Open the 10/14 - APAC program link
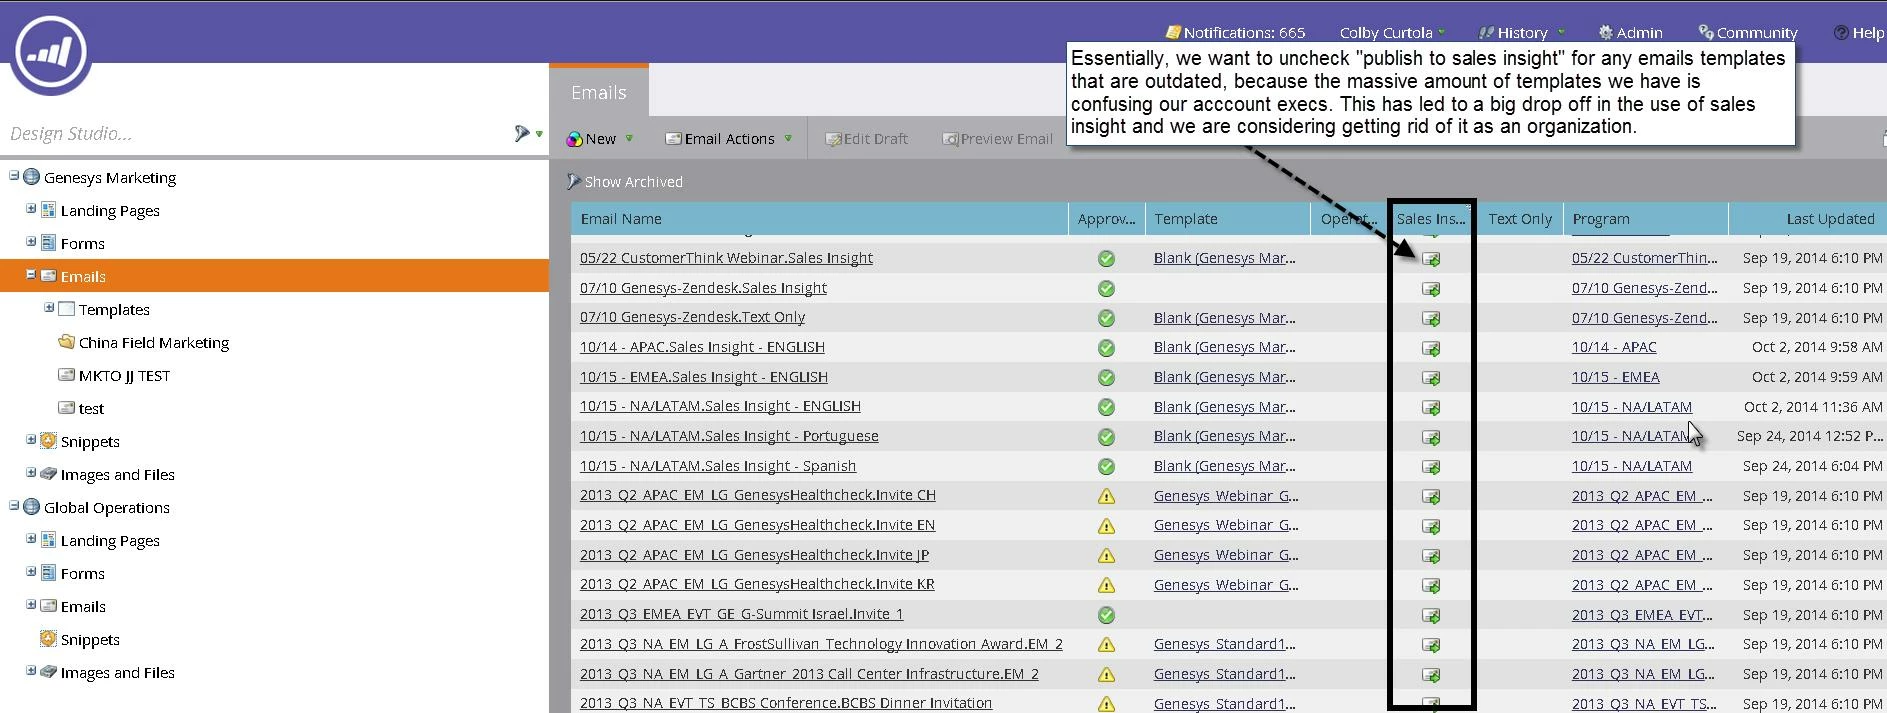Viewport: 1887px width, 713px height. (1614, 347)
